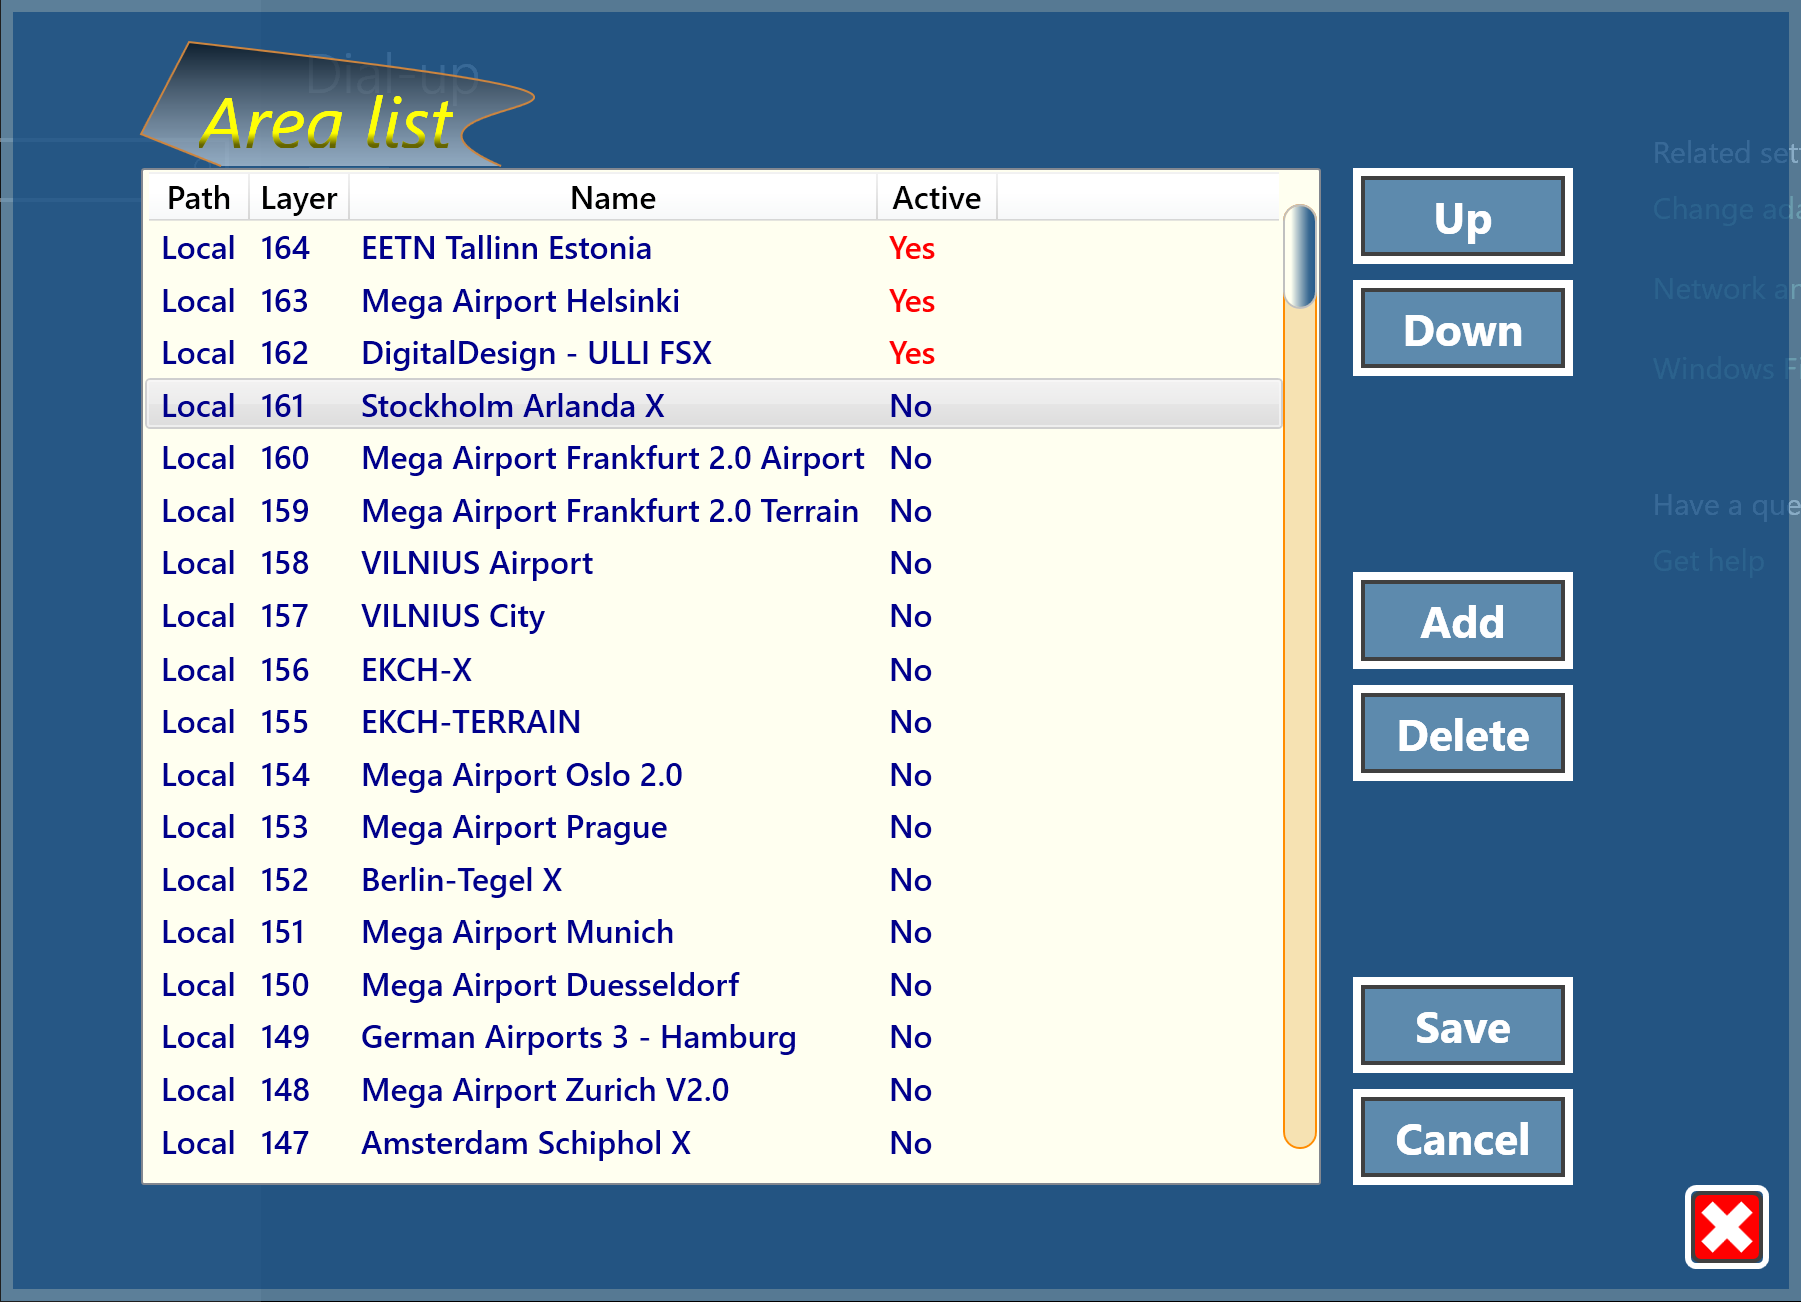The image size is (1801, 1302).
Task: Click the No status for Amsterdam Schiphol X
Action: click(911, 1143)
